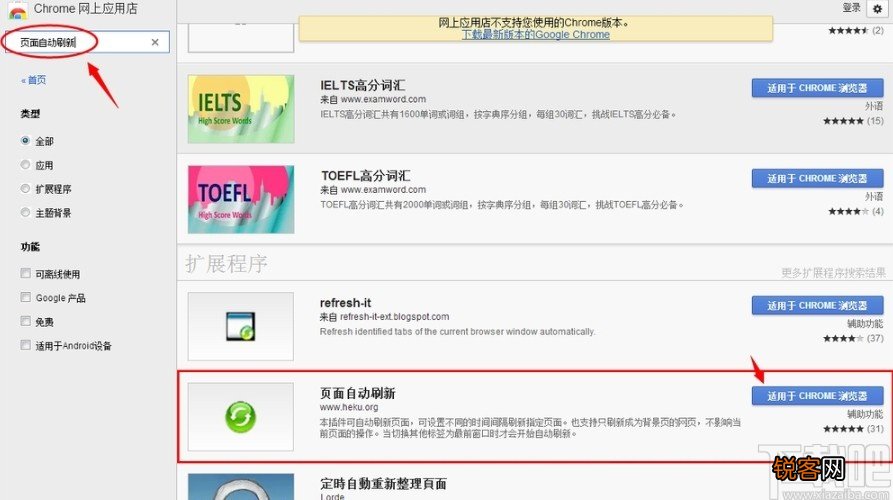Click www.examword.com under IELTS listing
Image resolution: width=893 pixels, height=500 pixels.
tap(383, 99)
